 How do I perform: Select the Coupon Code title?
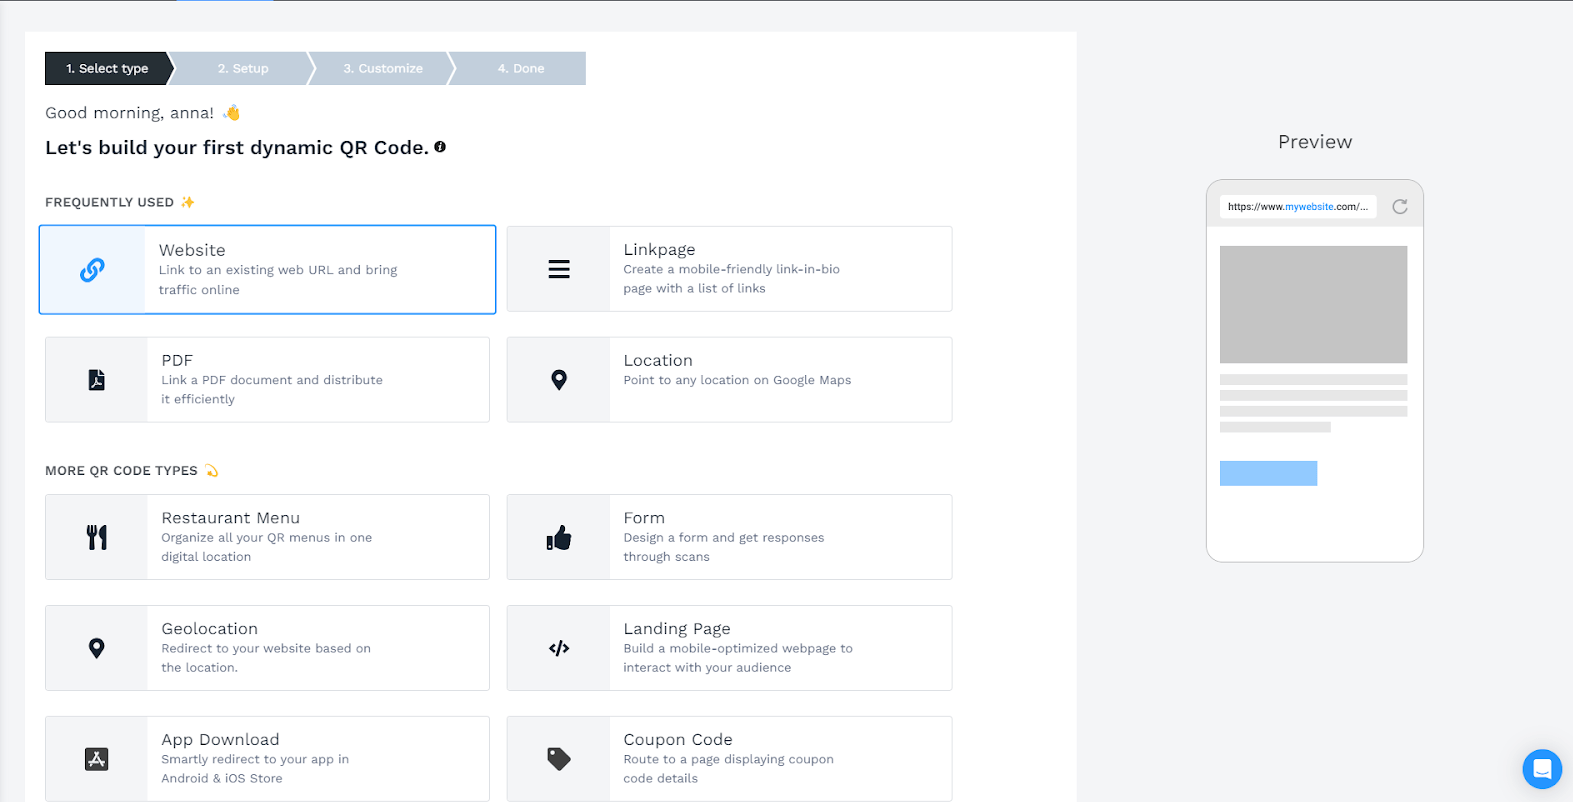pos(678,740)
